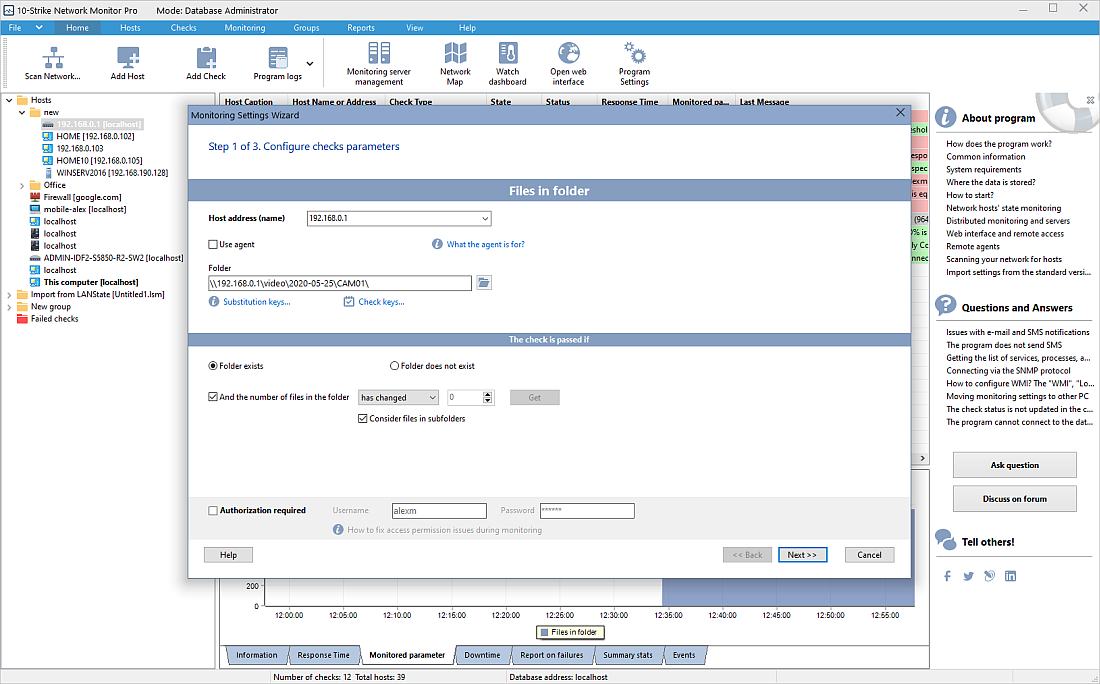The image size is (1100, 684).
Task: Open the Watch dashboard
Action: click(x=507, y=63)
